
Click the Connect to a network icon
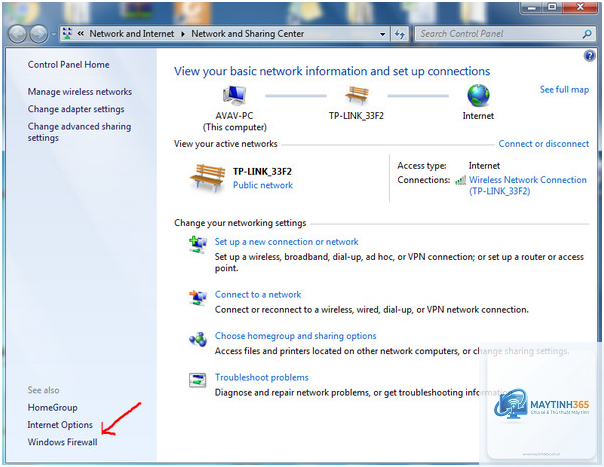coord(198,297)
